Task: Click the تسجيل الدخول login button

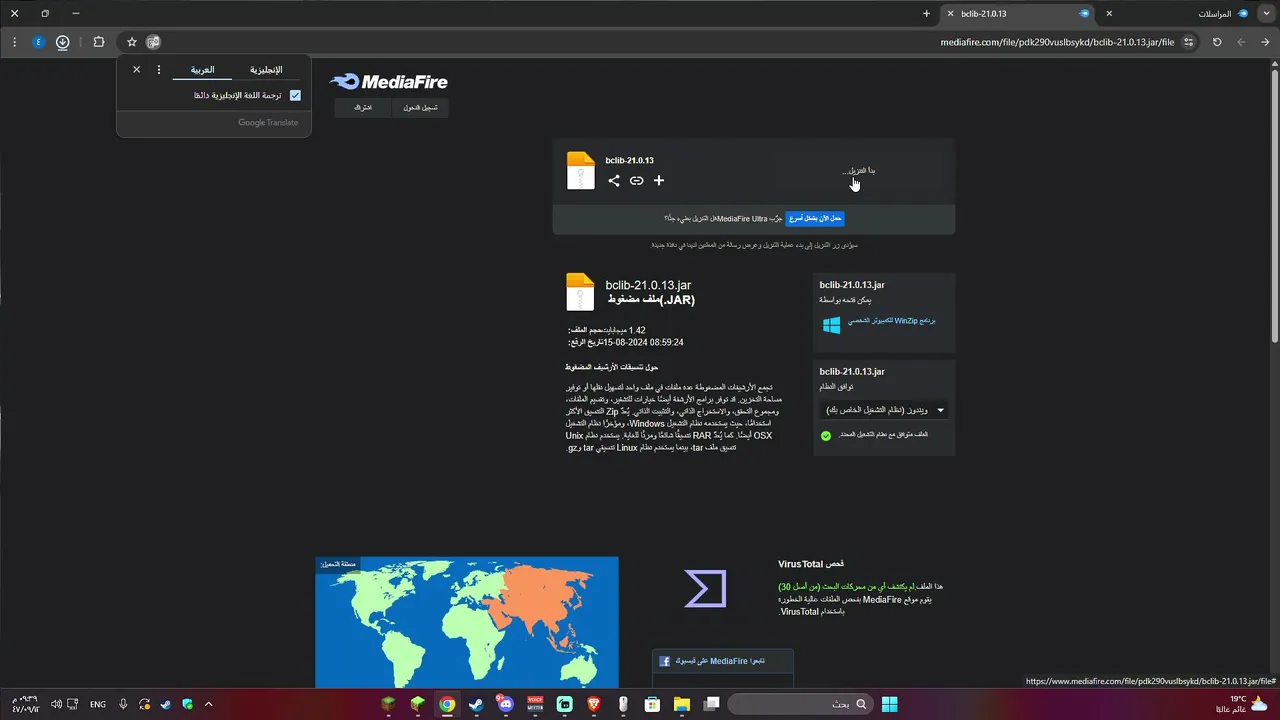Action: pyautogui.click(x=420, y=107)
